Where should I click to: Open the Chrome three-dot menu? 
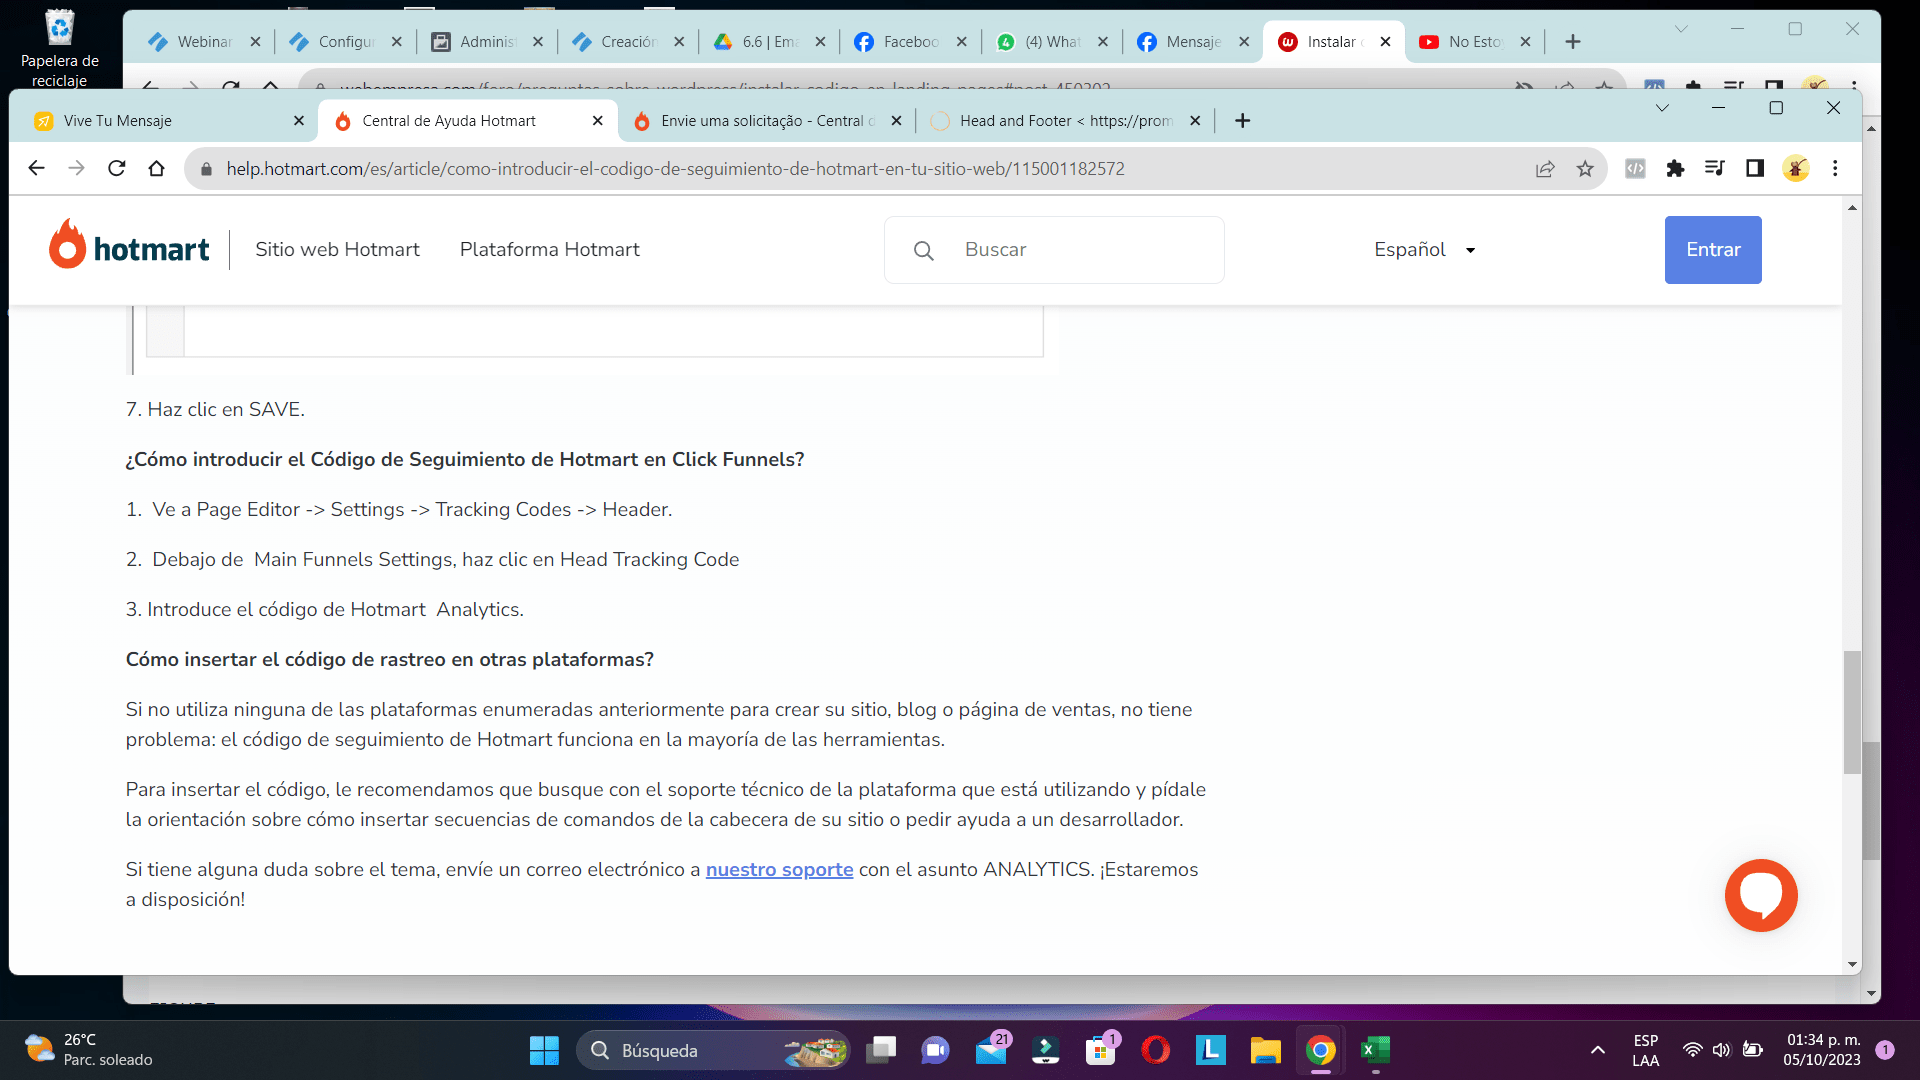[1835, 168]
